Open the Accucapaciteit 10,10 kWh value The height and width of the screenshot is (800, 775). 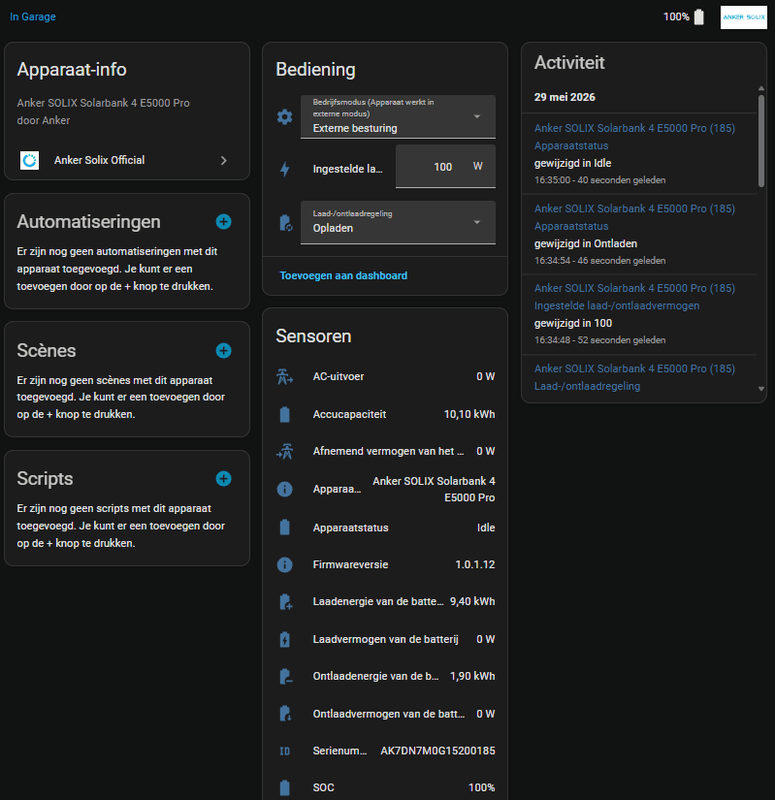click(469, 414)
